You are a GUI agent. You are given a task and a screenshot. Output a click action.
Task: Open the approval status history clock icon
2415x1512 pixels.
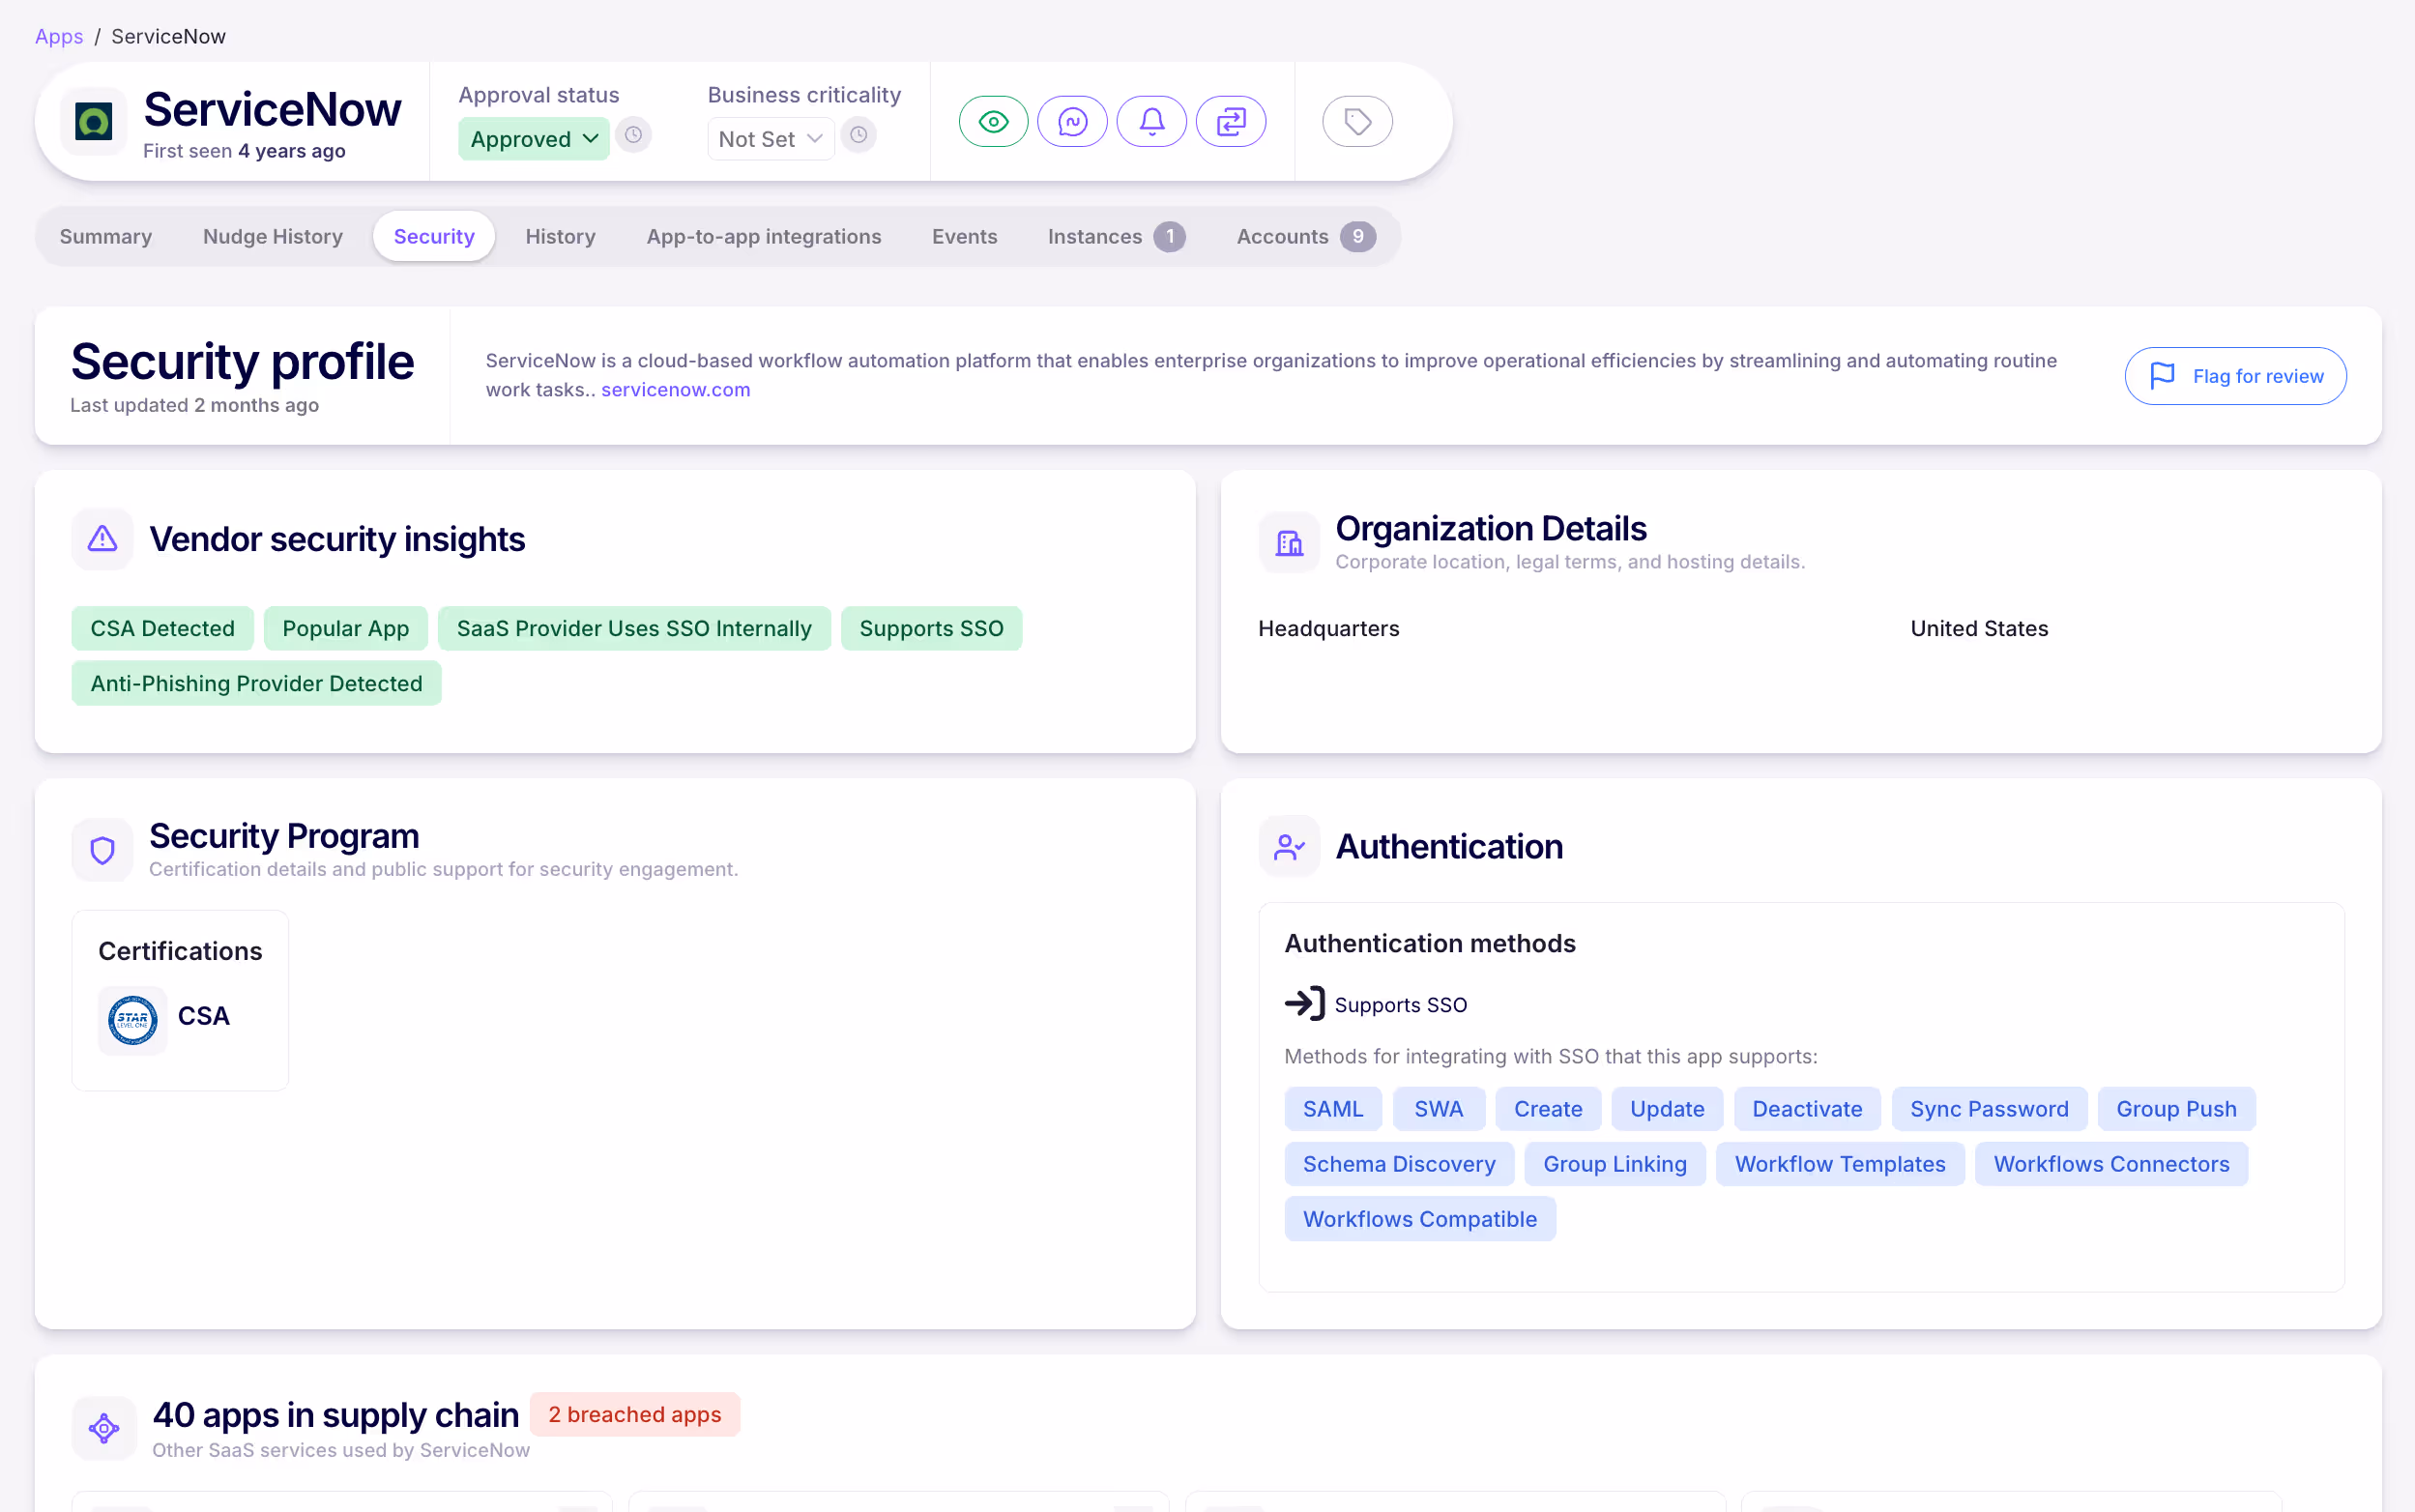(633, 135)
